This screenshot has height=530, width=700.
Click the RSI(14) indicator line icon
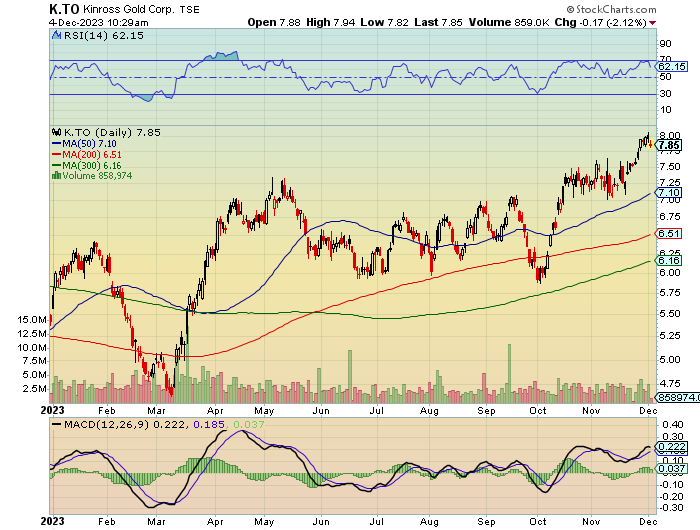tap(56, 37)
